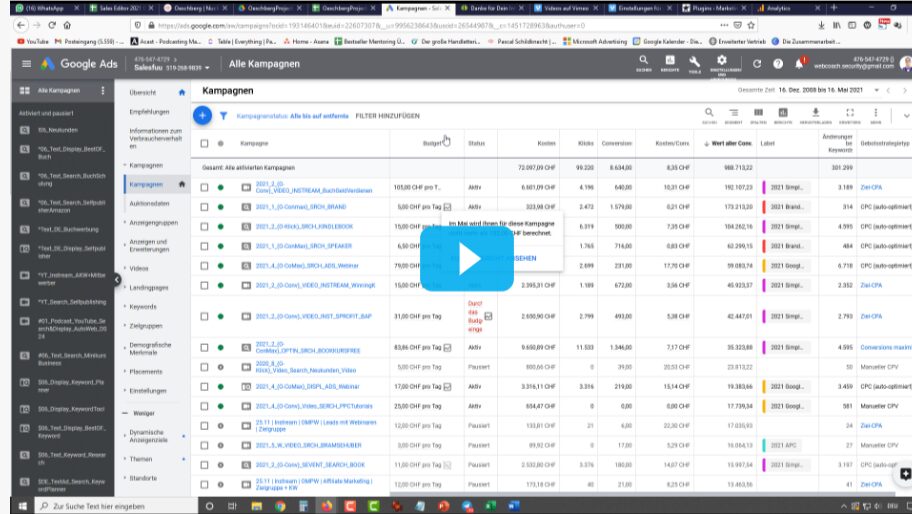Open the Windows Start button

point(23,506)
